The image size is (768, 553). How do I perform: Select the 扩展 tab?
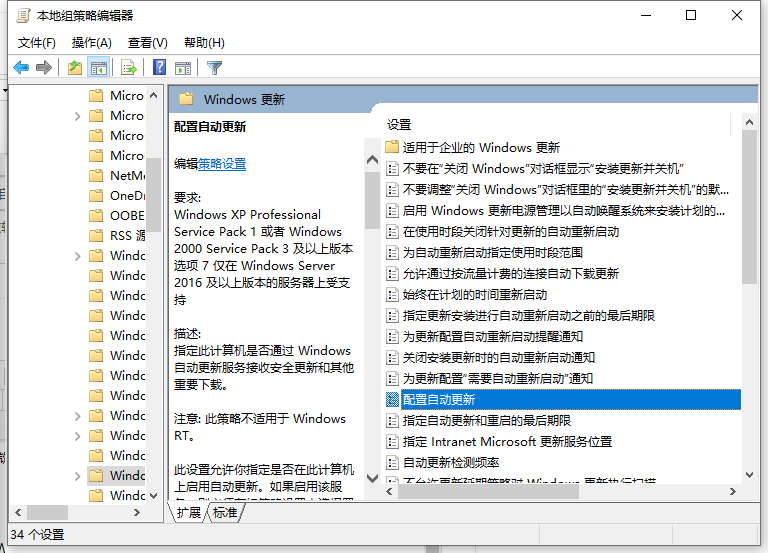pyautogui.click(x=188, y=513)
